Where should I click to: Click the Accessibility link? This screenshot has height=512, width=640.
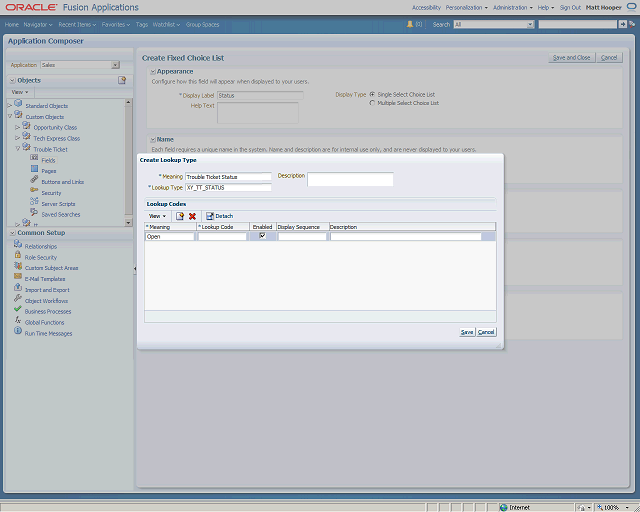(426, 7)
